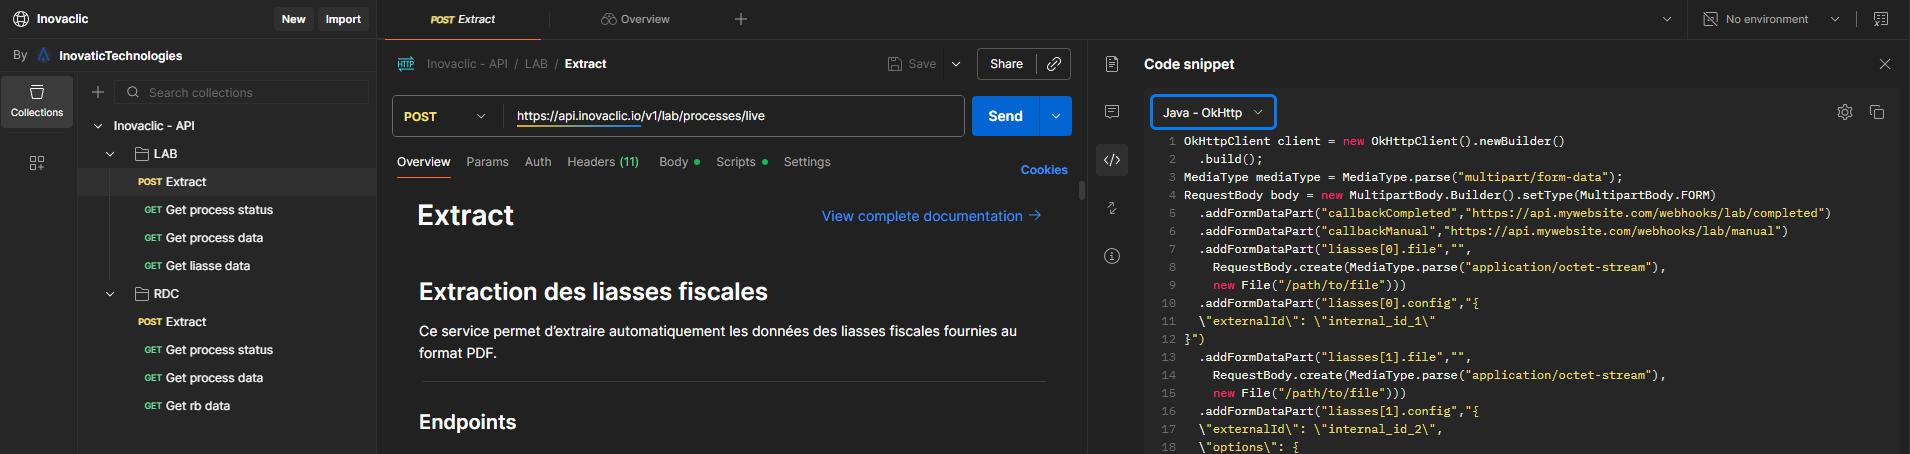The height and width of the screenshot is (454, 1910).
Task: Collapse the LAB folder
Action: coord(110,154)
